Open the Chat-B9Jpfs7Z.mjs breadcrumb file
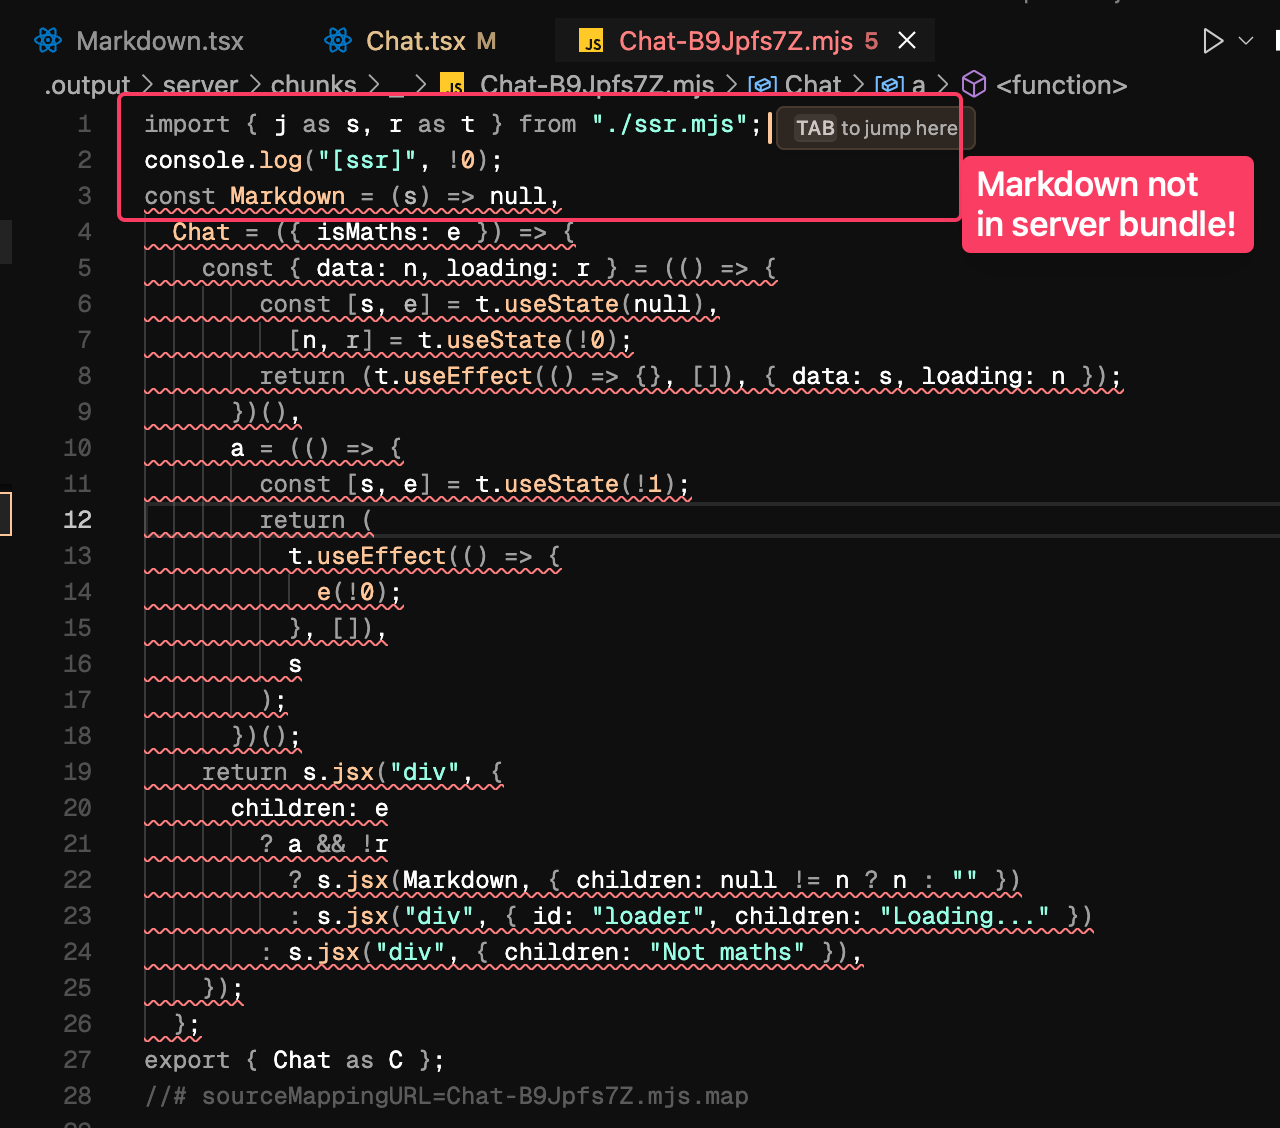The height and width of the screenshot is (1128, 1280). tap(596, 85)
